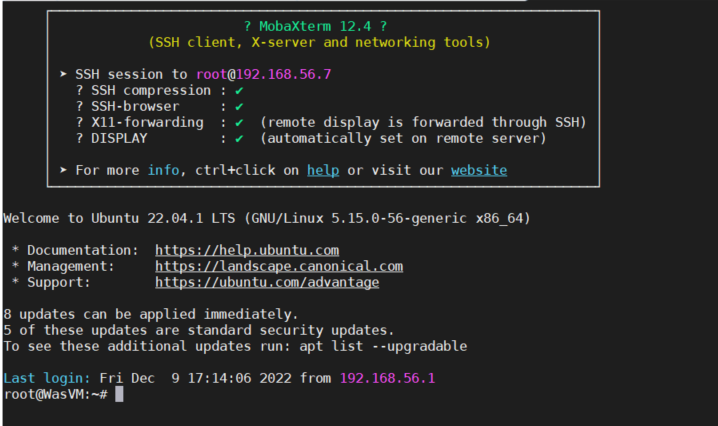This screenshot has width=718, height=426.
Task: Click 'apt list --upgradable' command text
Action: [383, 346]
